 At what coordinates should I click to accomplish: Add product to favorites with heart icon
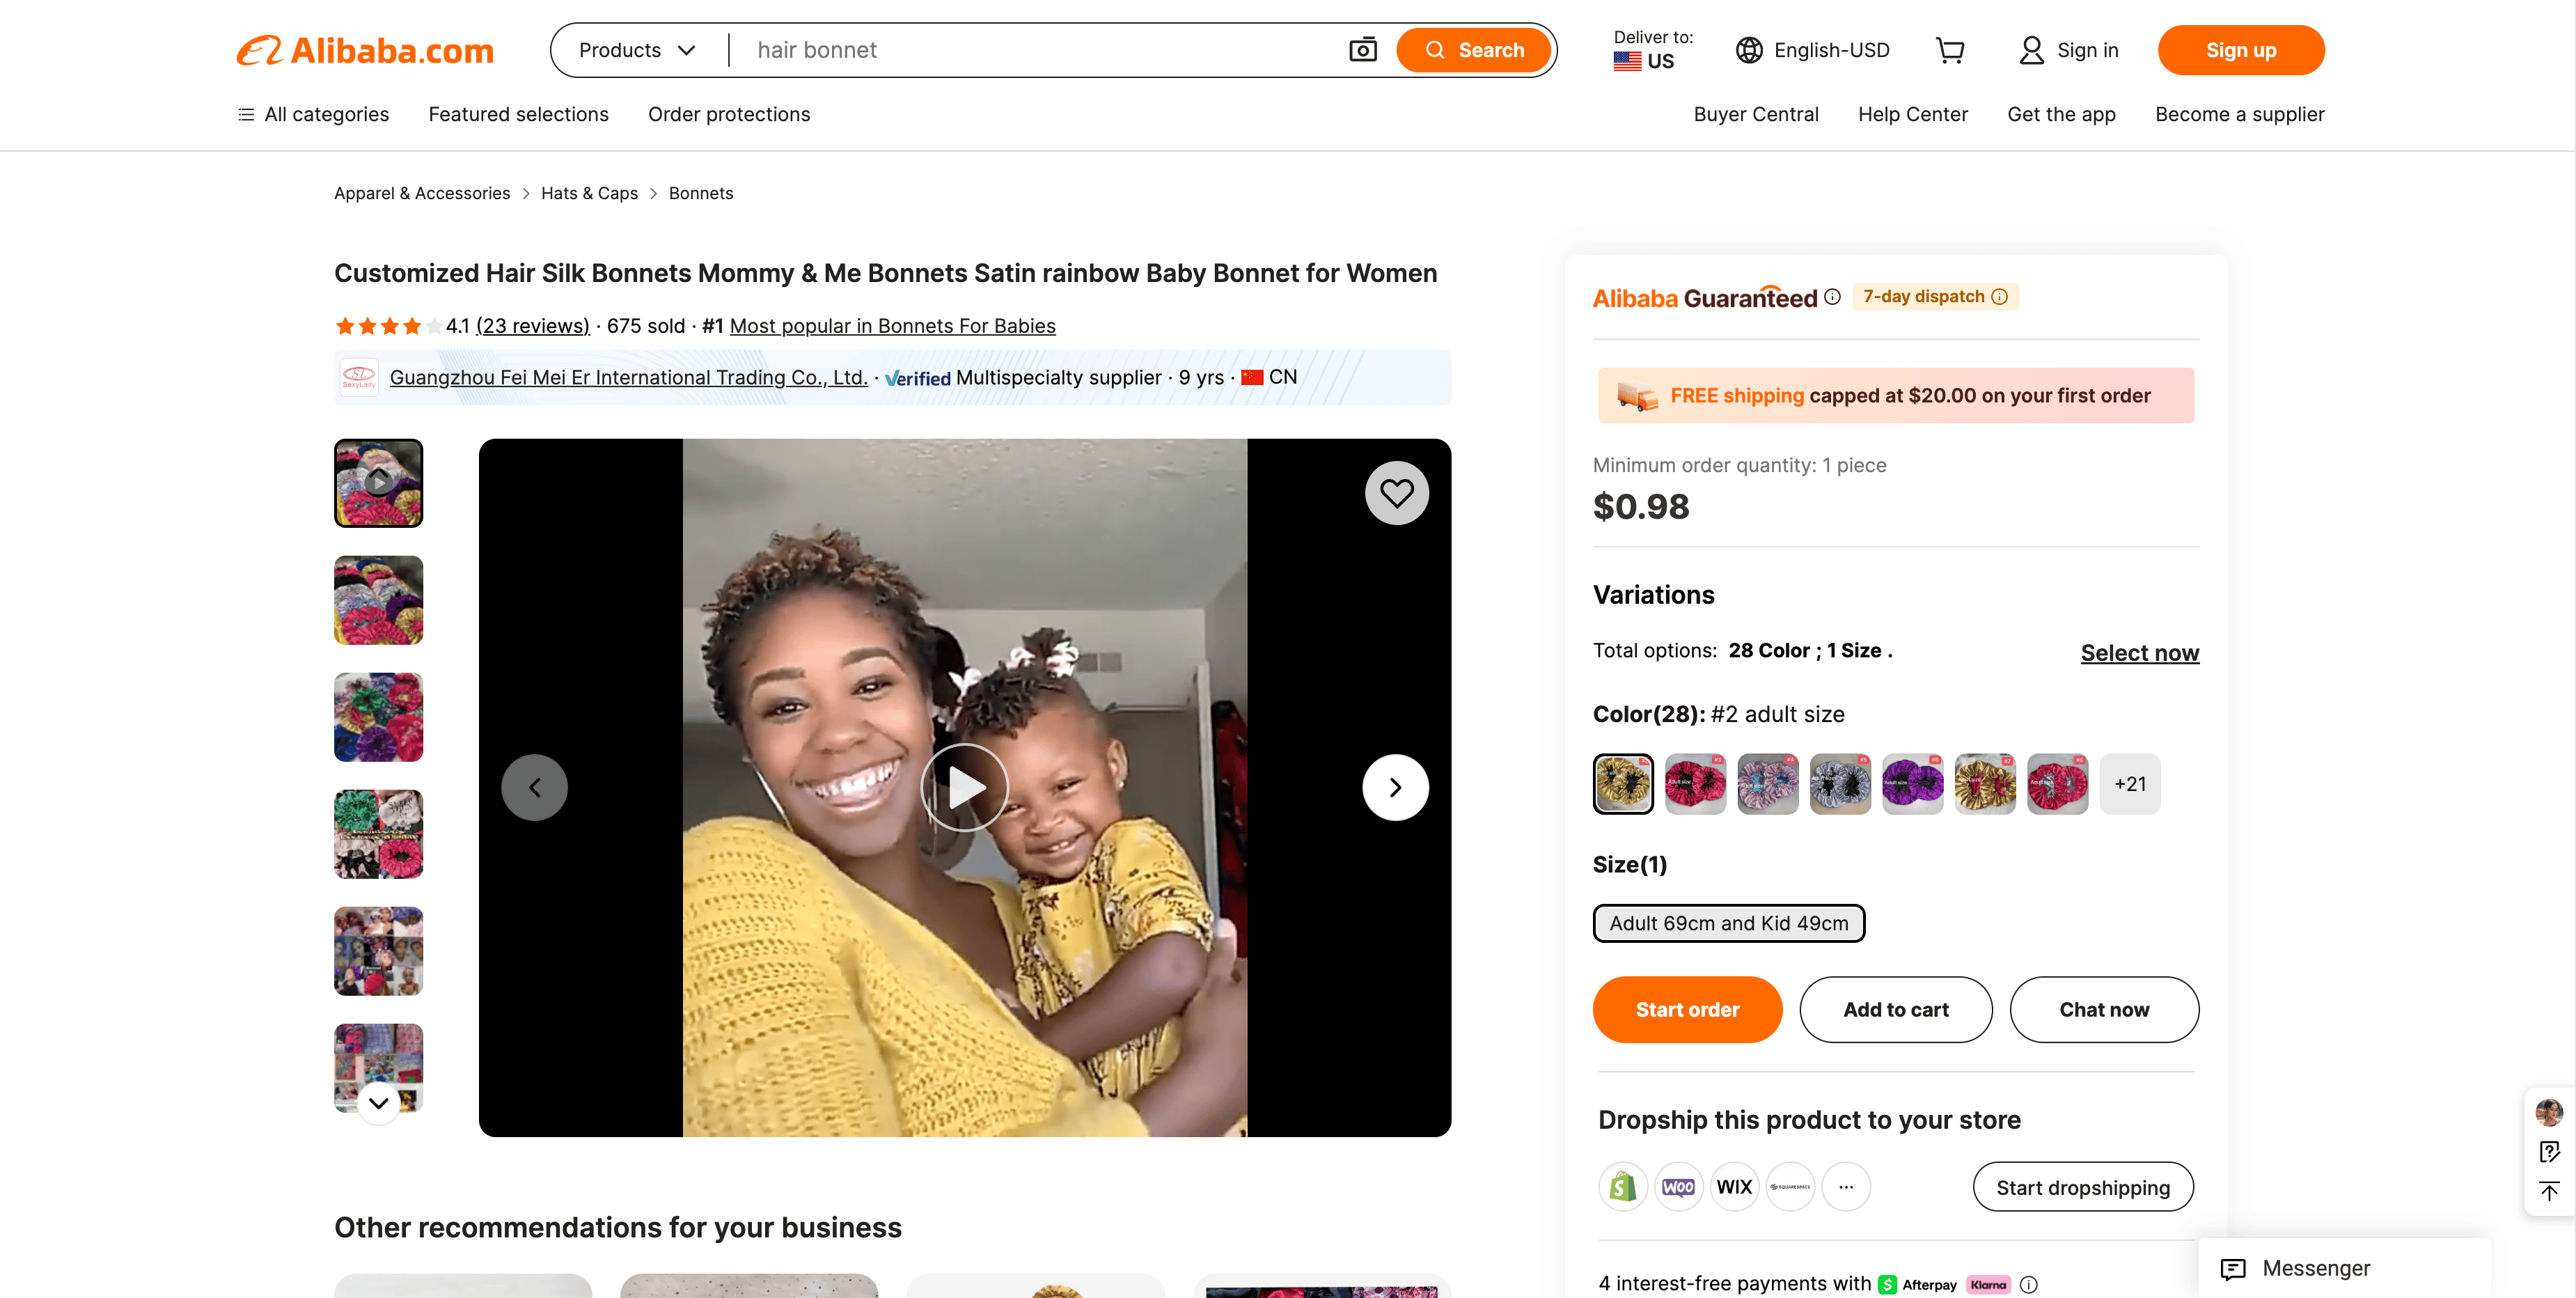1396,493
